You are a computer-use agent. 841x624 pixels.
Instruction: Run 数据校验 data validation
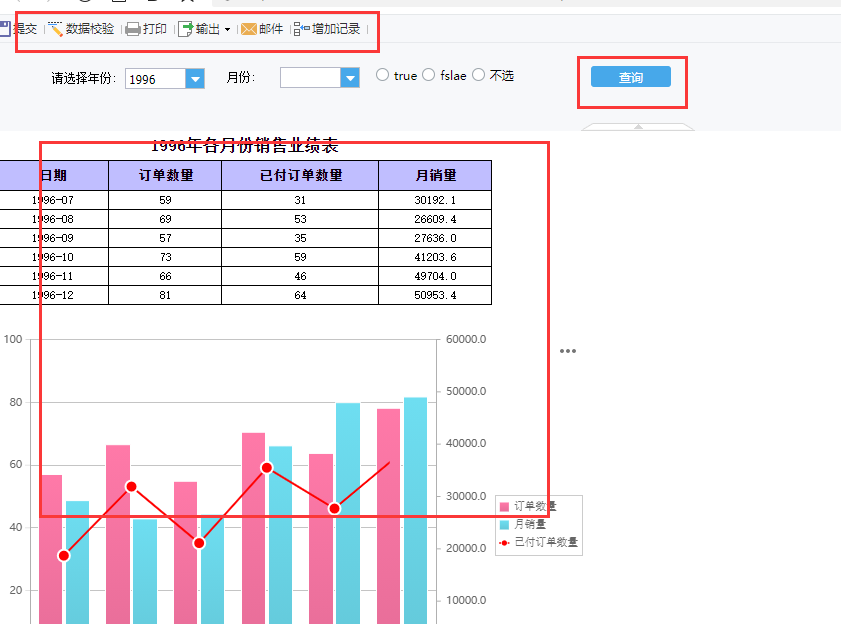pyautogui.click(x=82, y=29)
